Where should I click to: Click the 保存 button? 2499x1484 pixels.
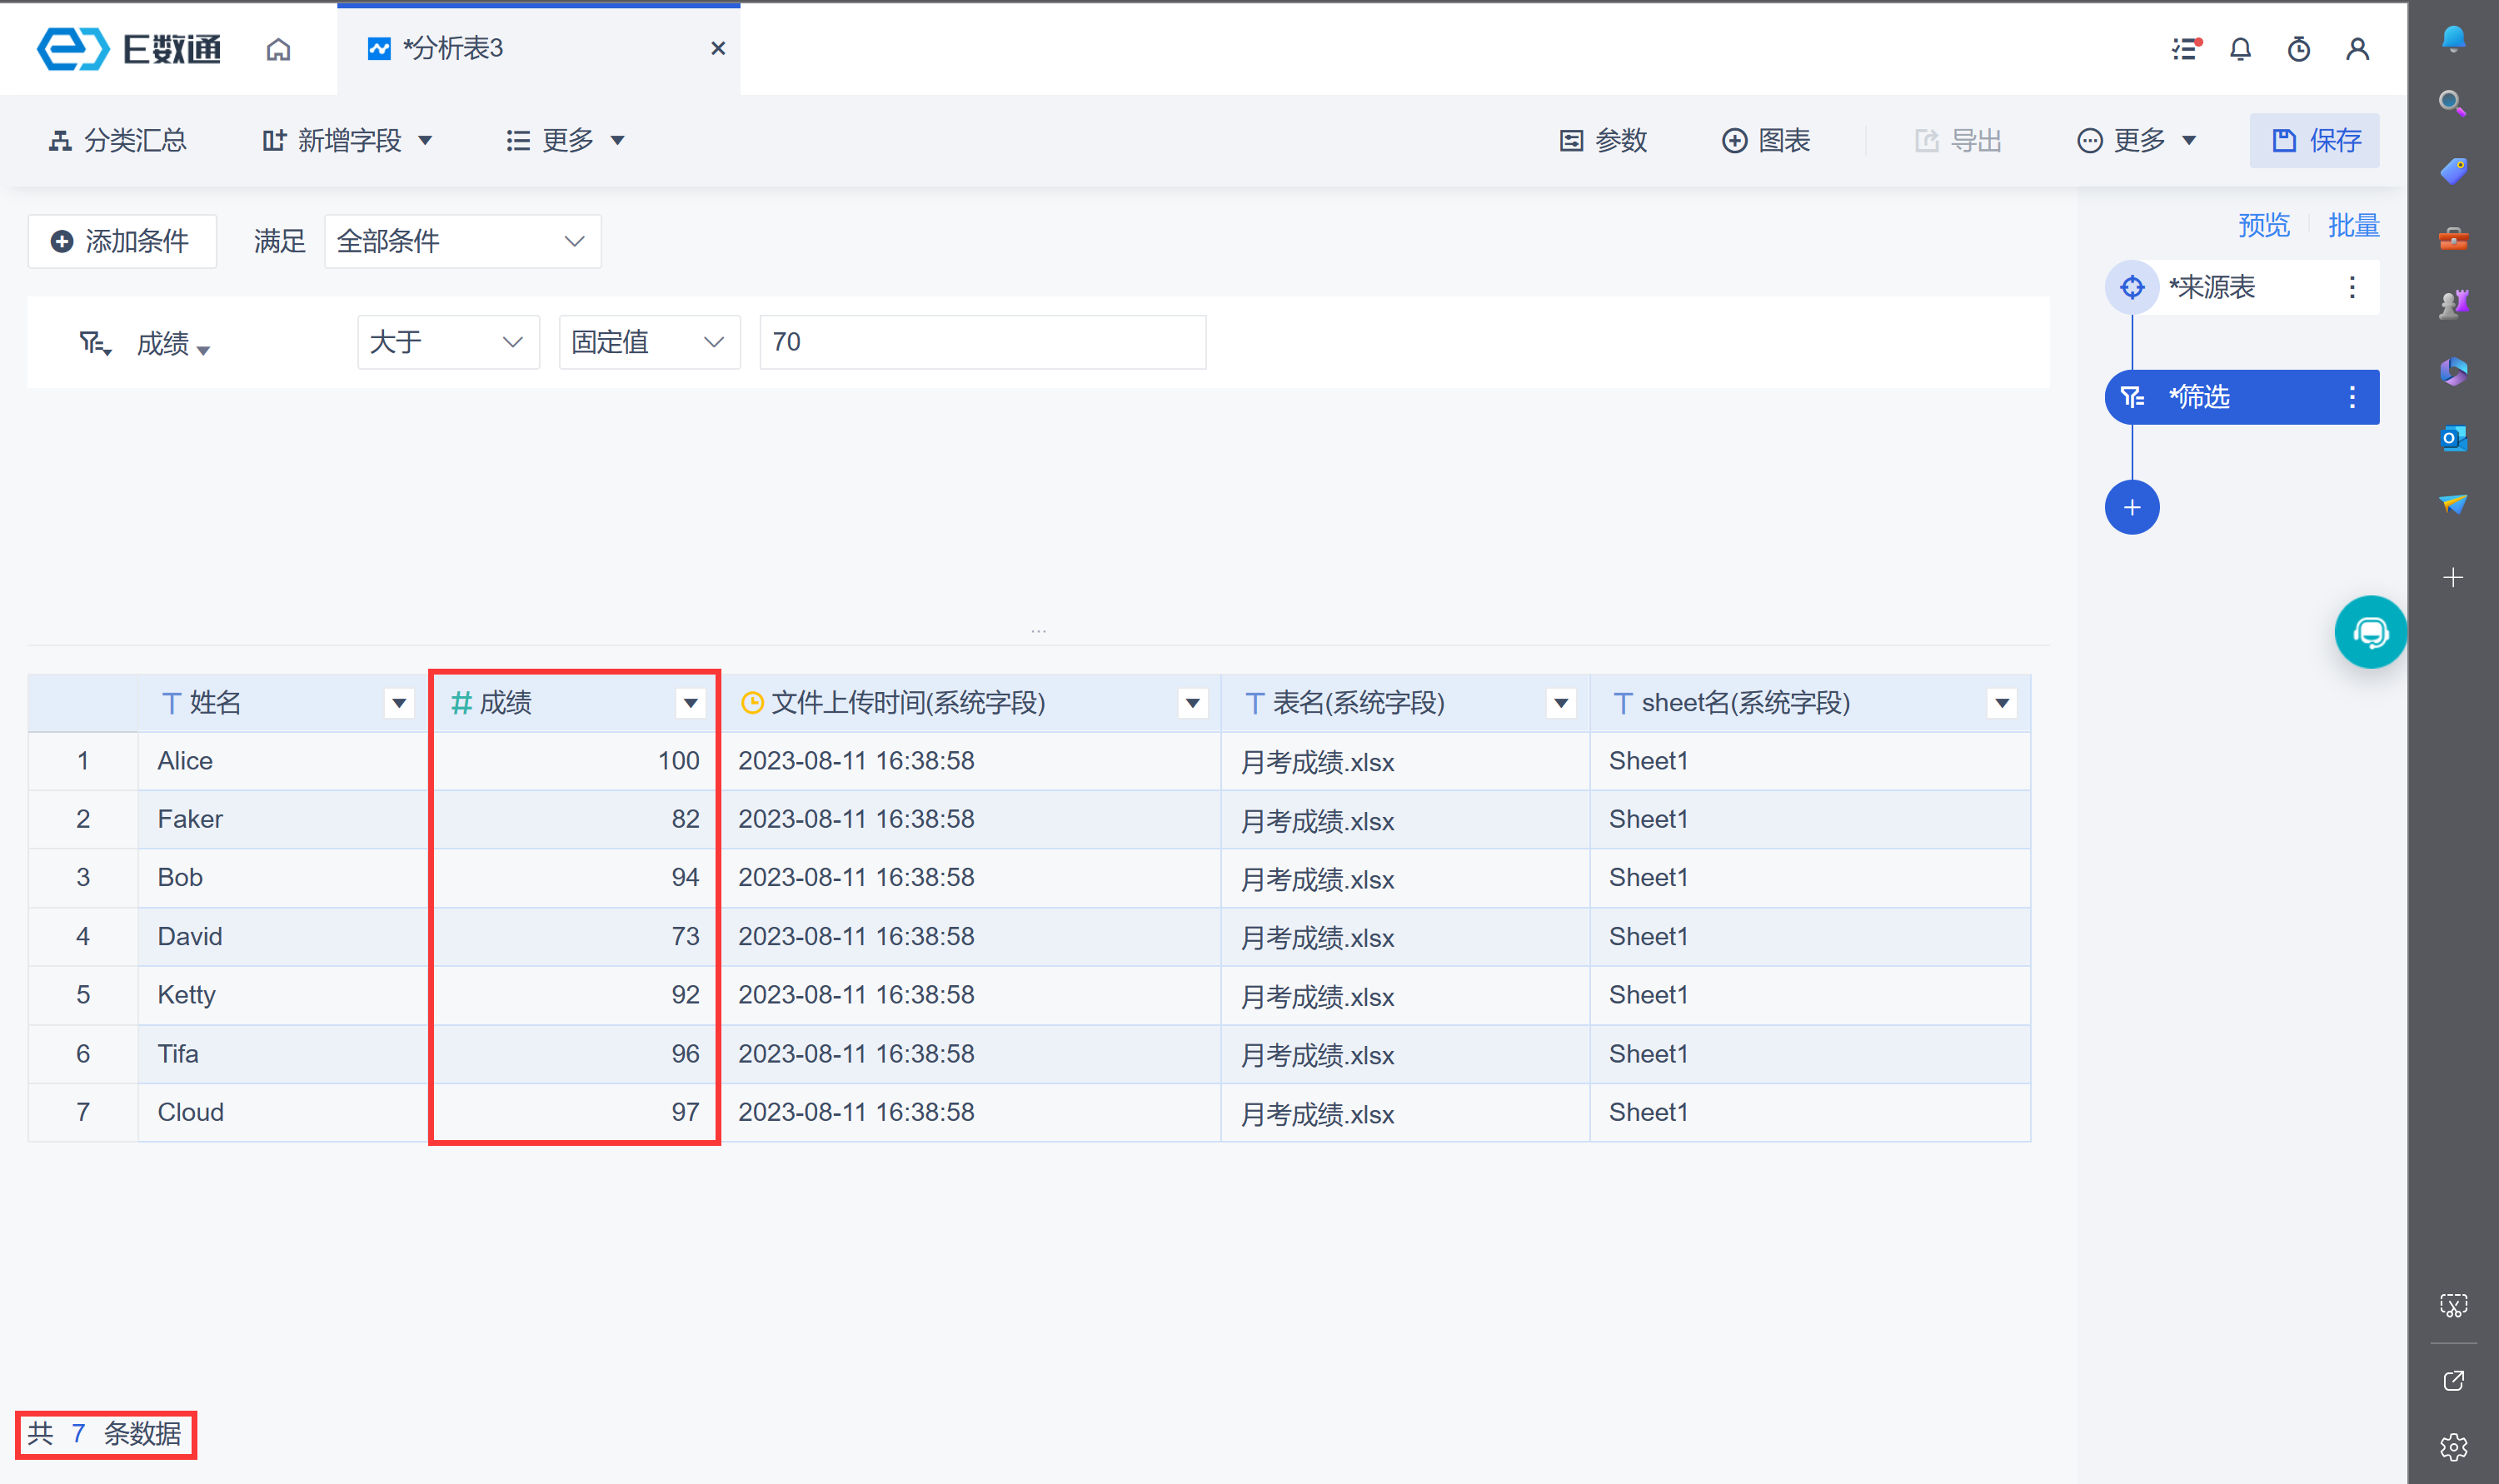2314,141
